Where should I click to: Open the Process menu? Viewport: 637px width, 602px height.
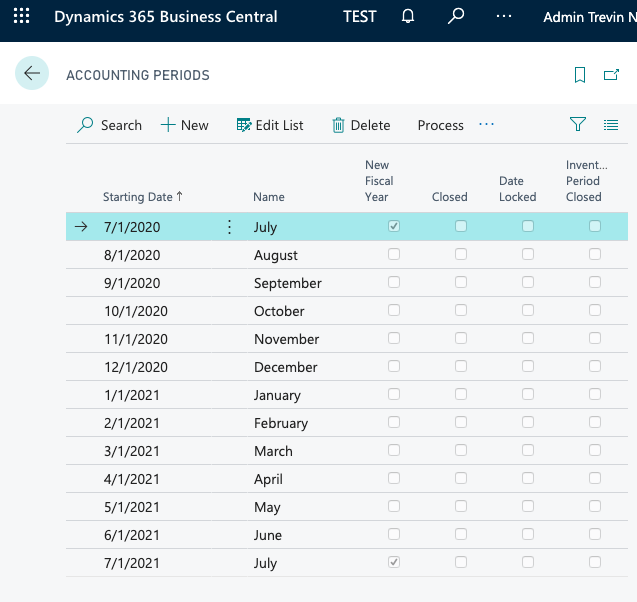(x=440, y=125)
